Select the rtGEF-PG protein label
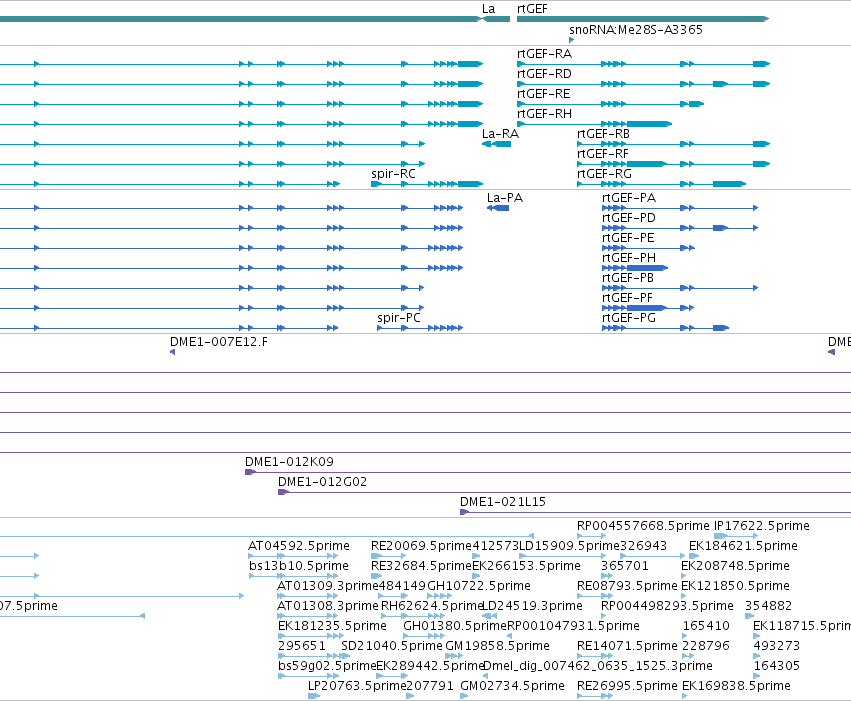851x701 pixels. [629, 318]
